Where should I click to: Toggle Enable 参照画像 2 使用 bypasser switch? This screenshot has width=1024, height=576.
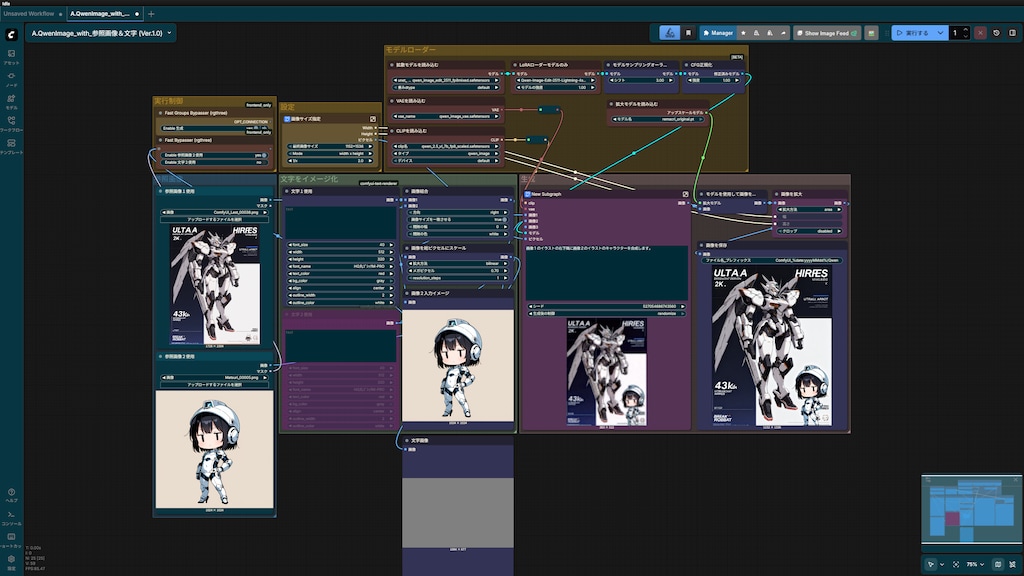pos(264,155)
